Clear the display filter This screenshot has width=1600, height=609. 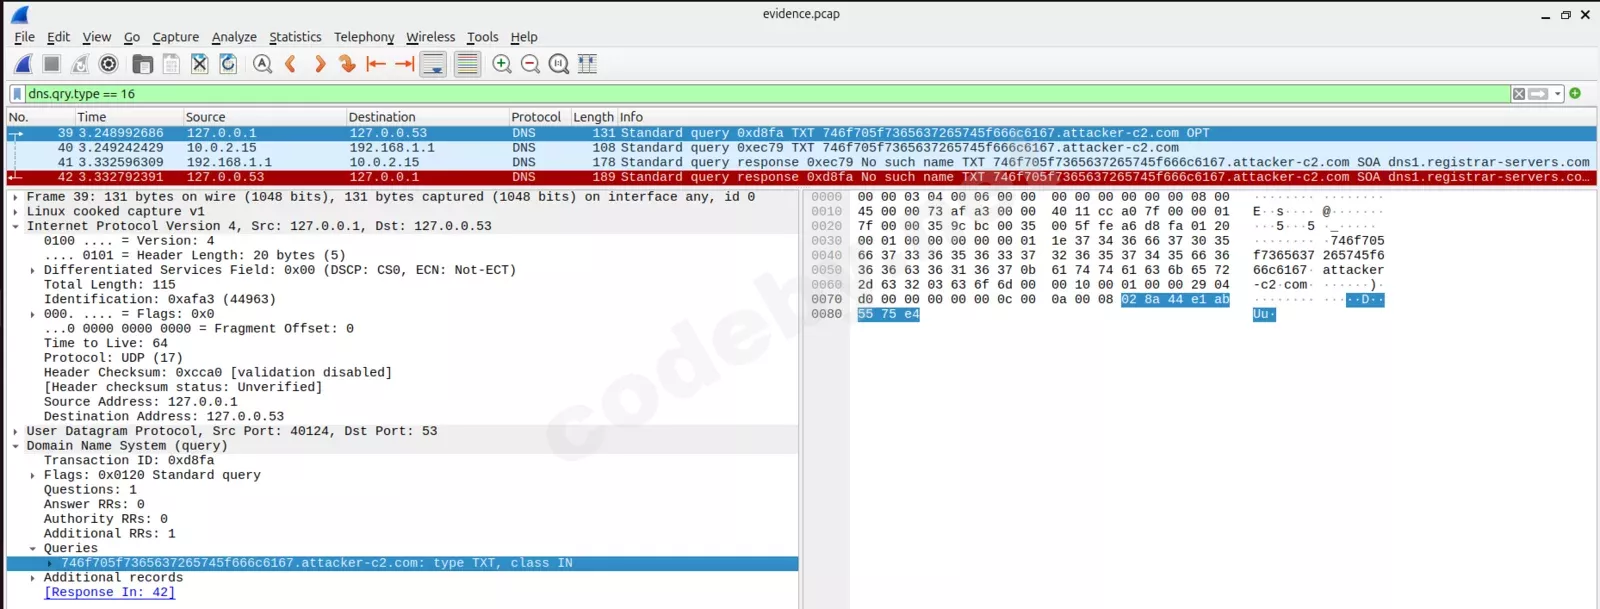click(x=1519, y=94)
